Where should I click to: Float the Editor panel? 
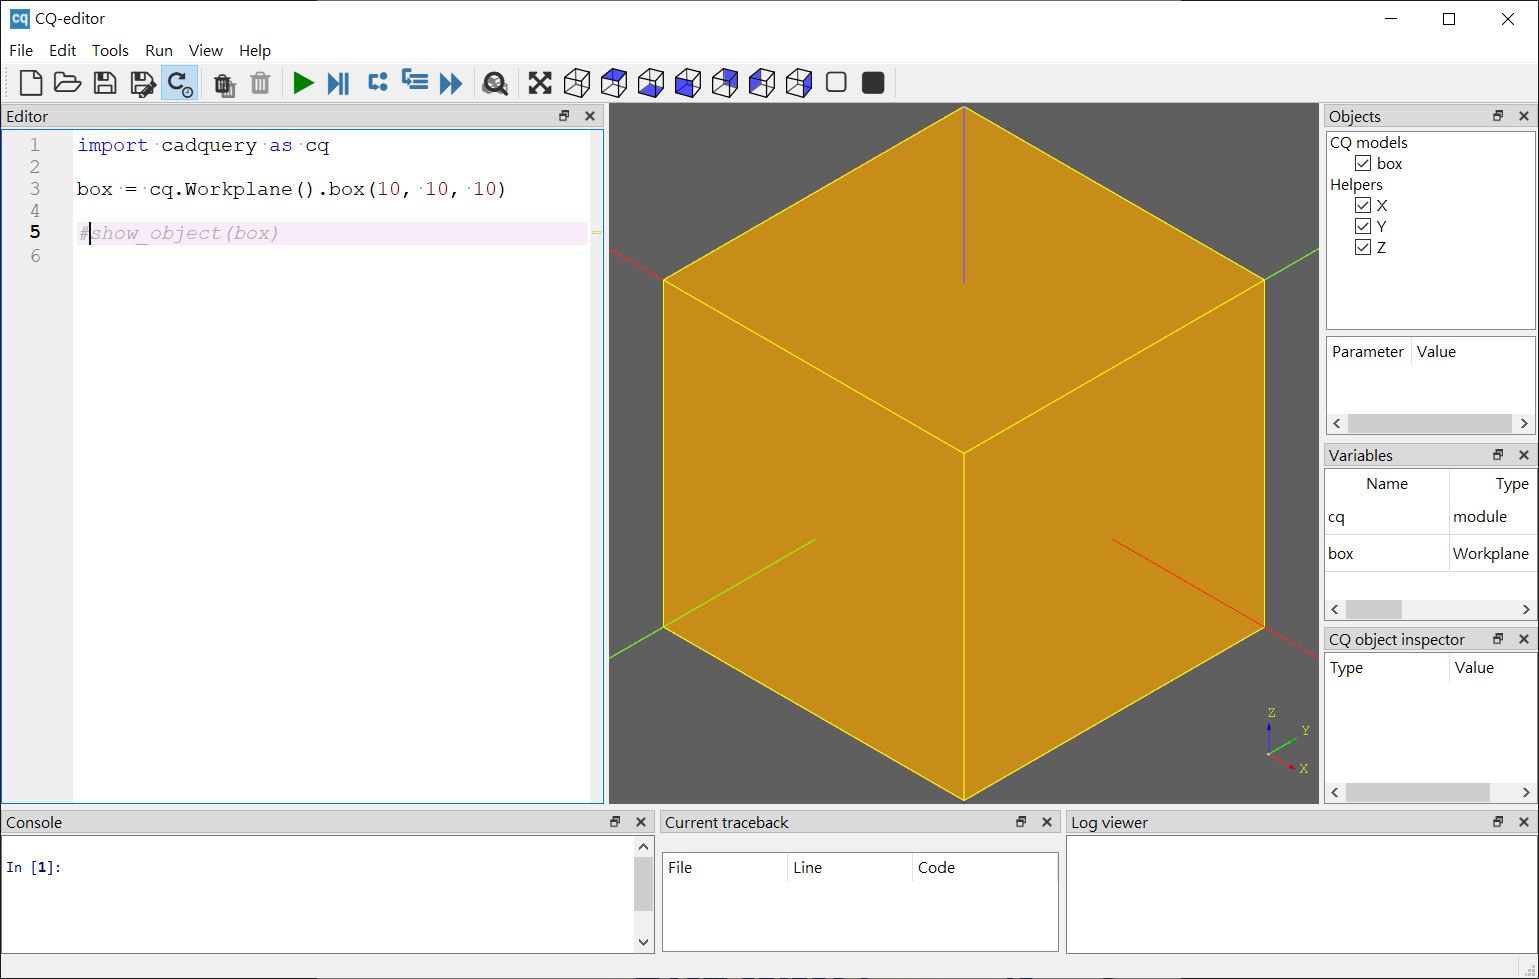coord(564,116)
